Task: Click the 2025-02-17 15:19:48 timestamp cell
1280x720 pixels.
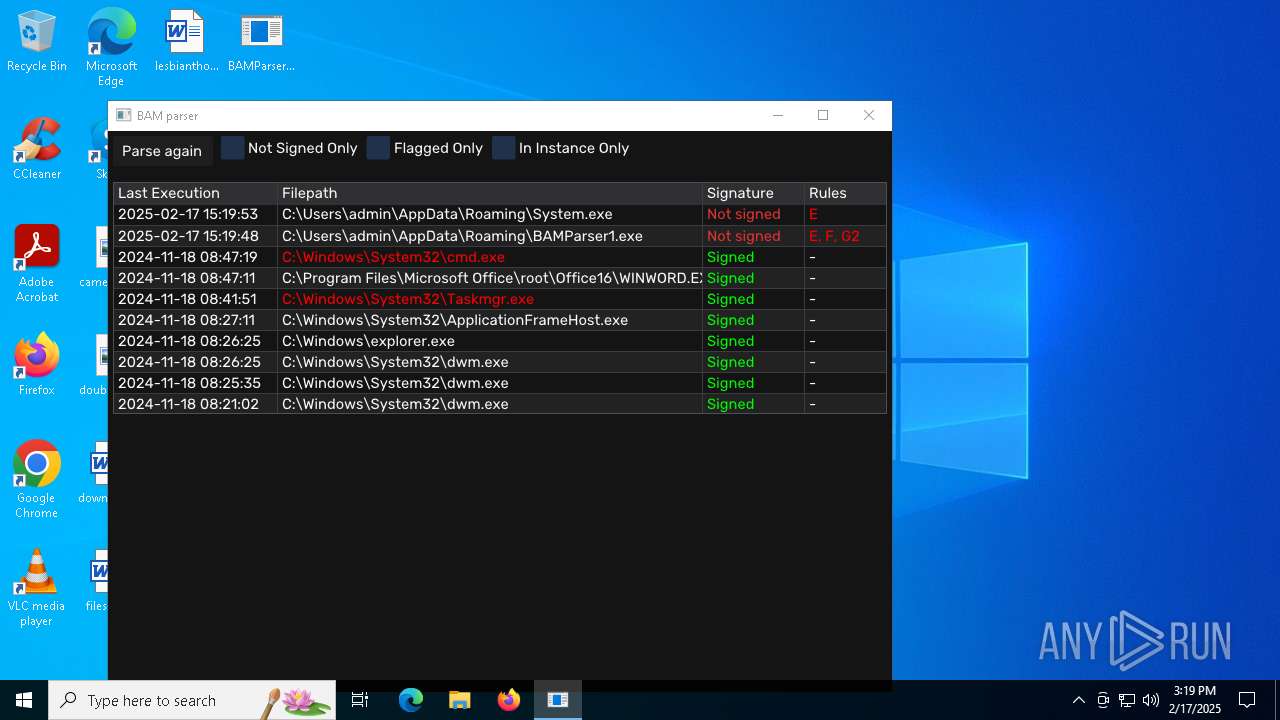Action: 195,236
